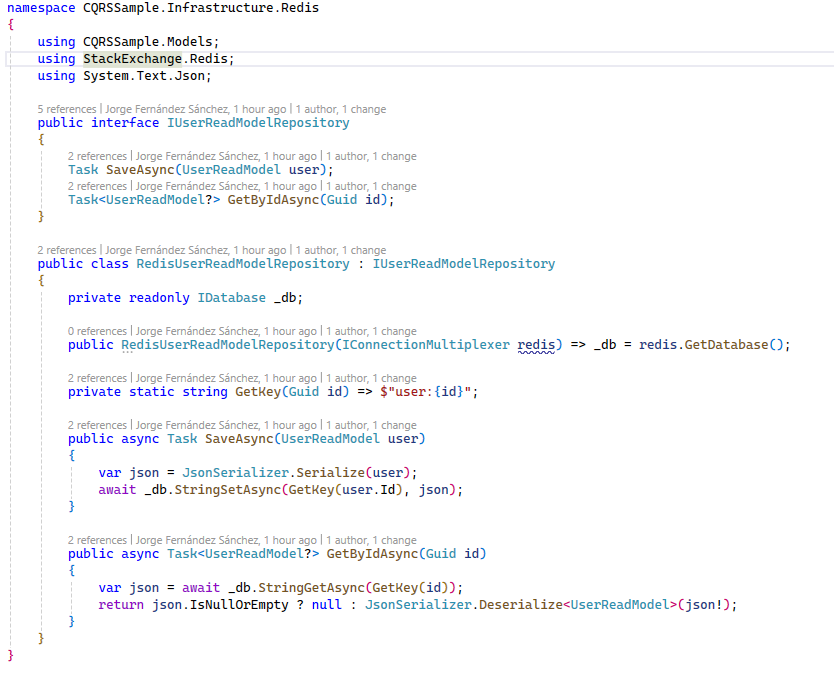The image size is (834, 675).
Task: Click the squiggle-underlined "redis" parameter
Action: click(x=536, y=345)
